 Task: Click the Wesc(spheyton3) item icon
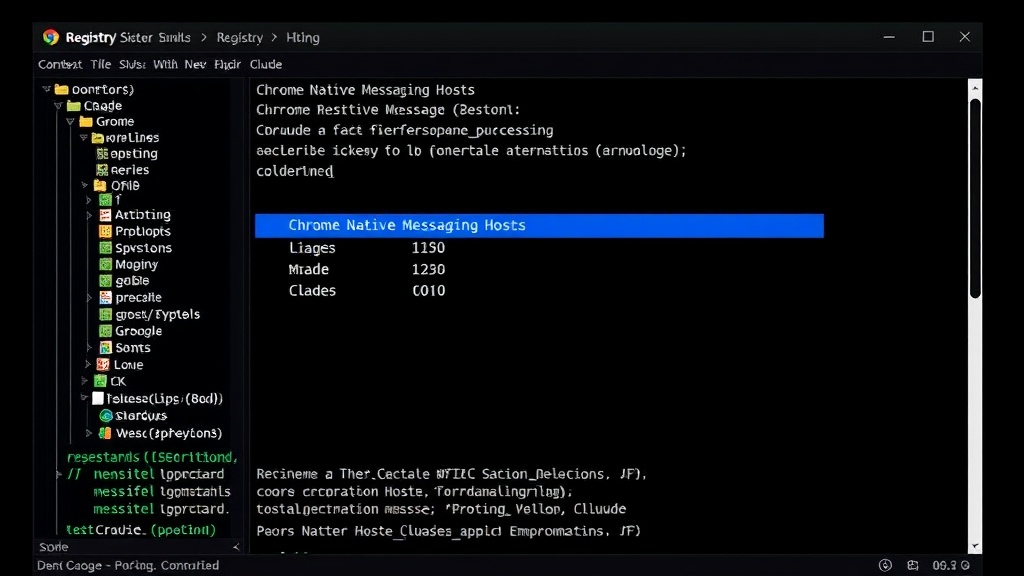(x=105, y=433)
